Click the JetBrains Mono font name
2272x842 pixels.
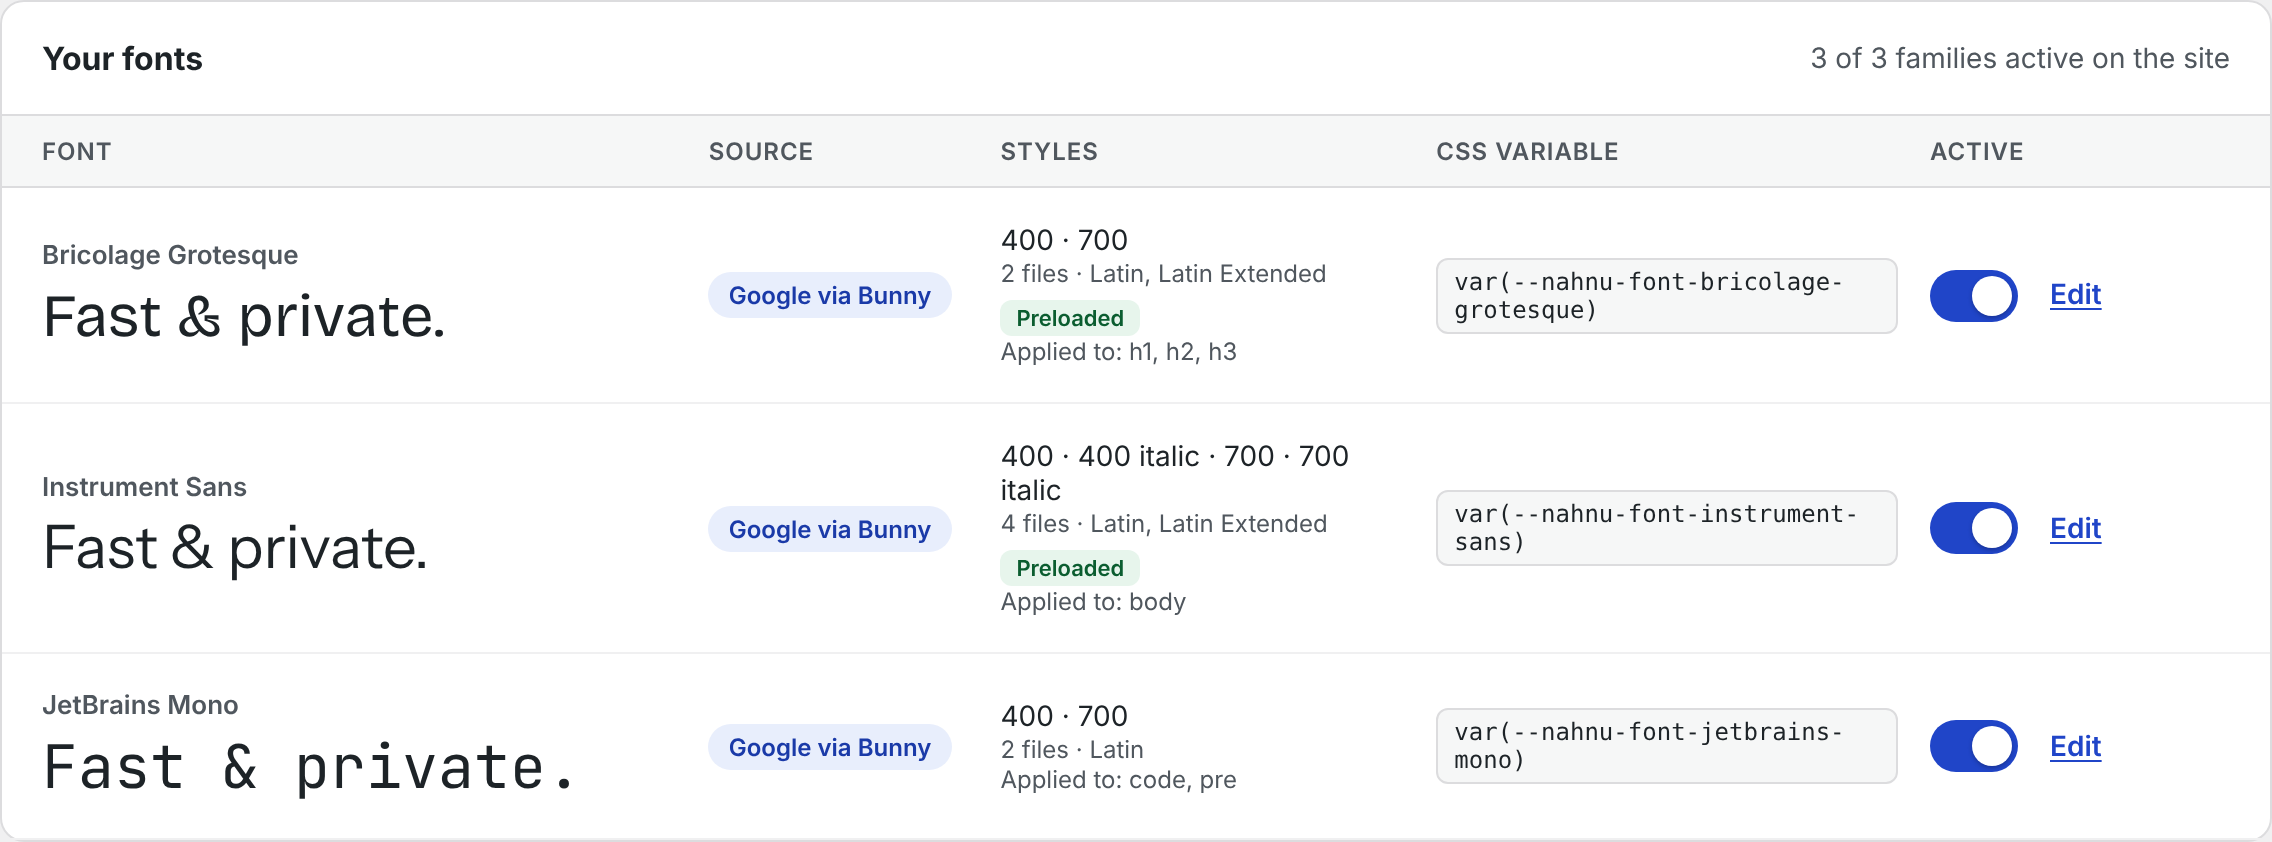[140, 705]
